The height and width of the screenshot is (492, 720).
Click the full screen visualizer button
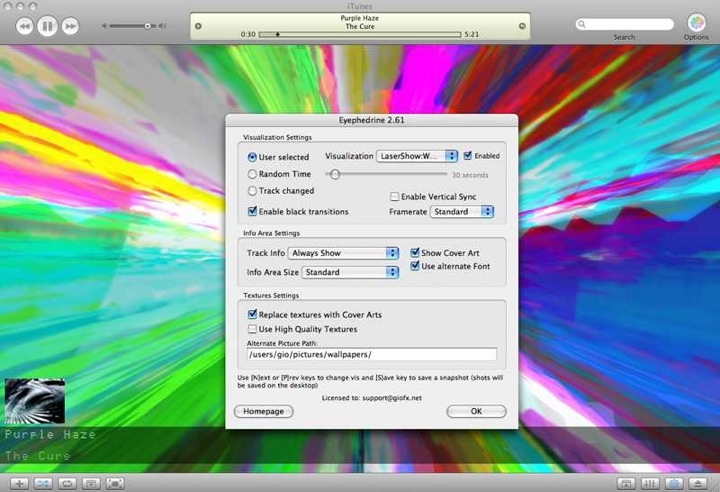[x=115, y=483]
